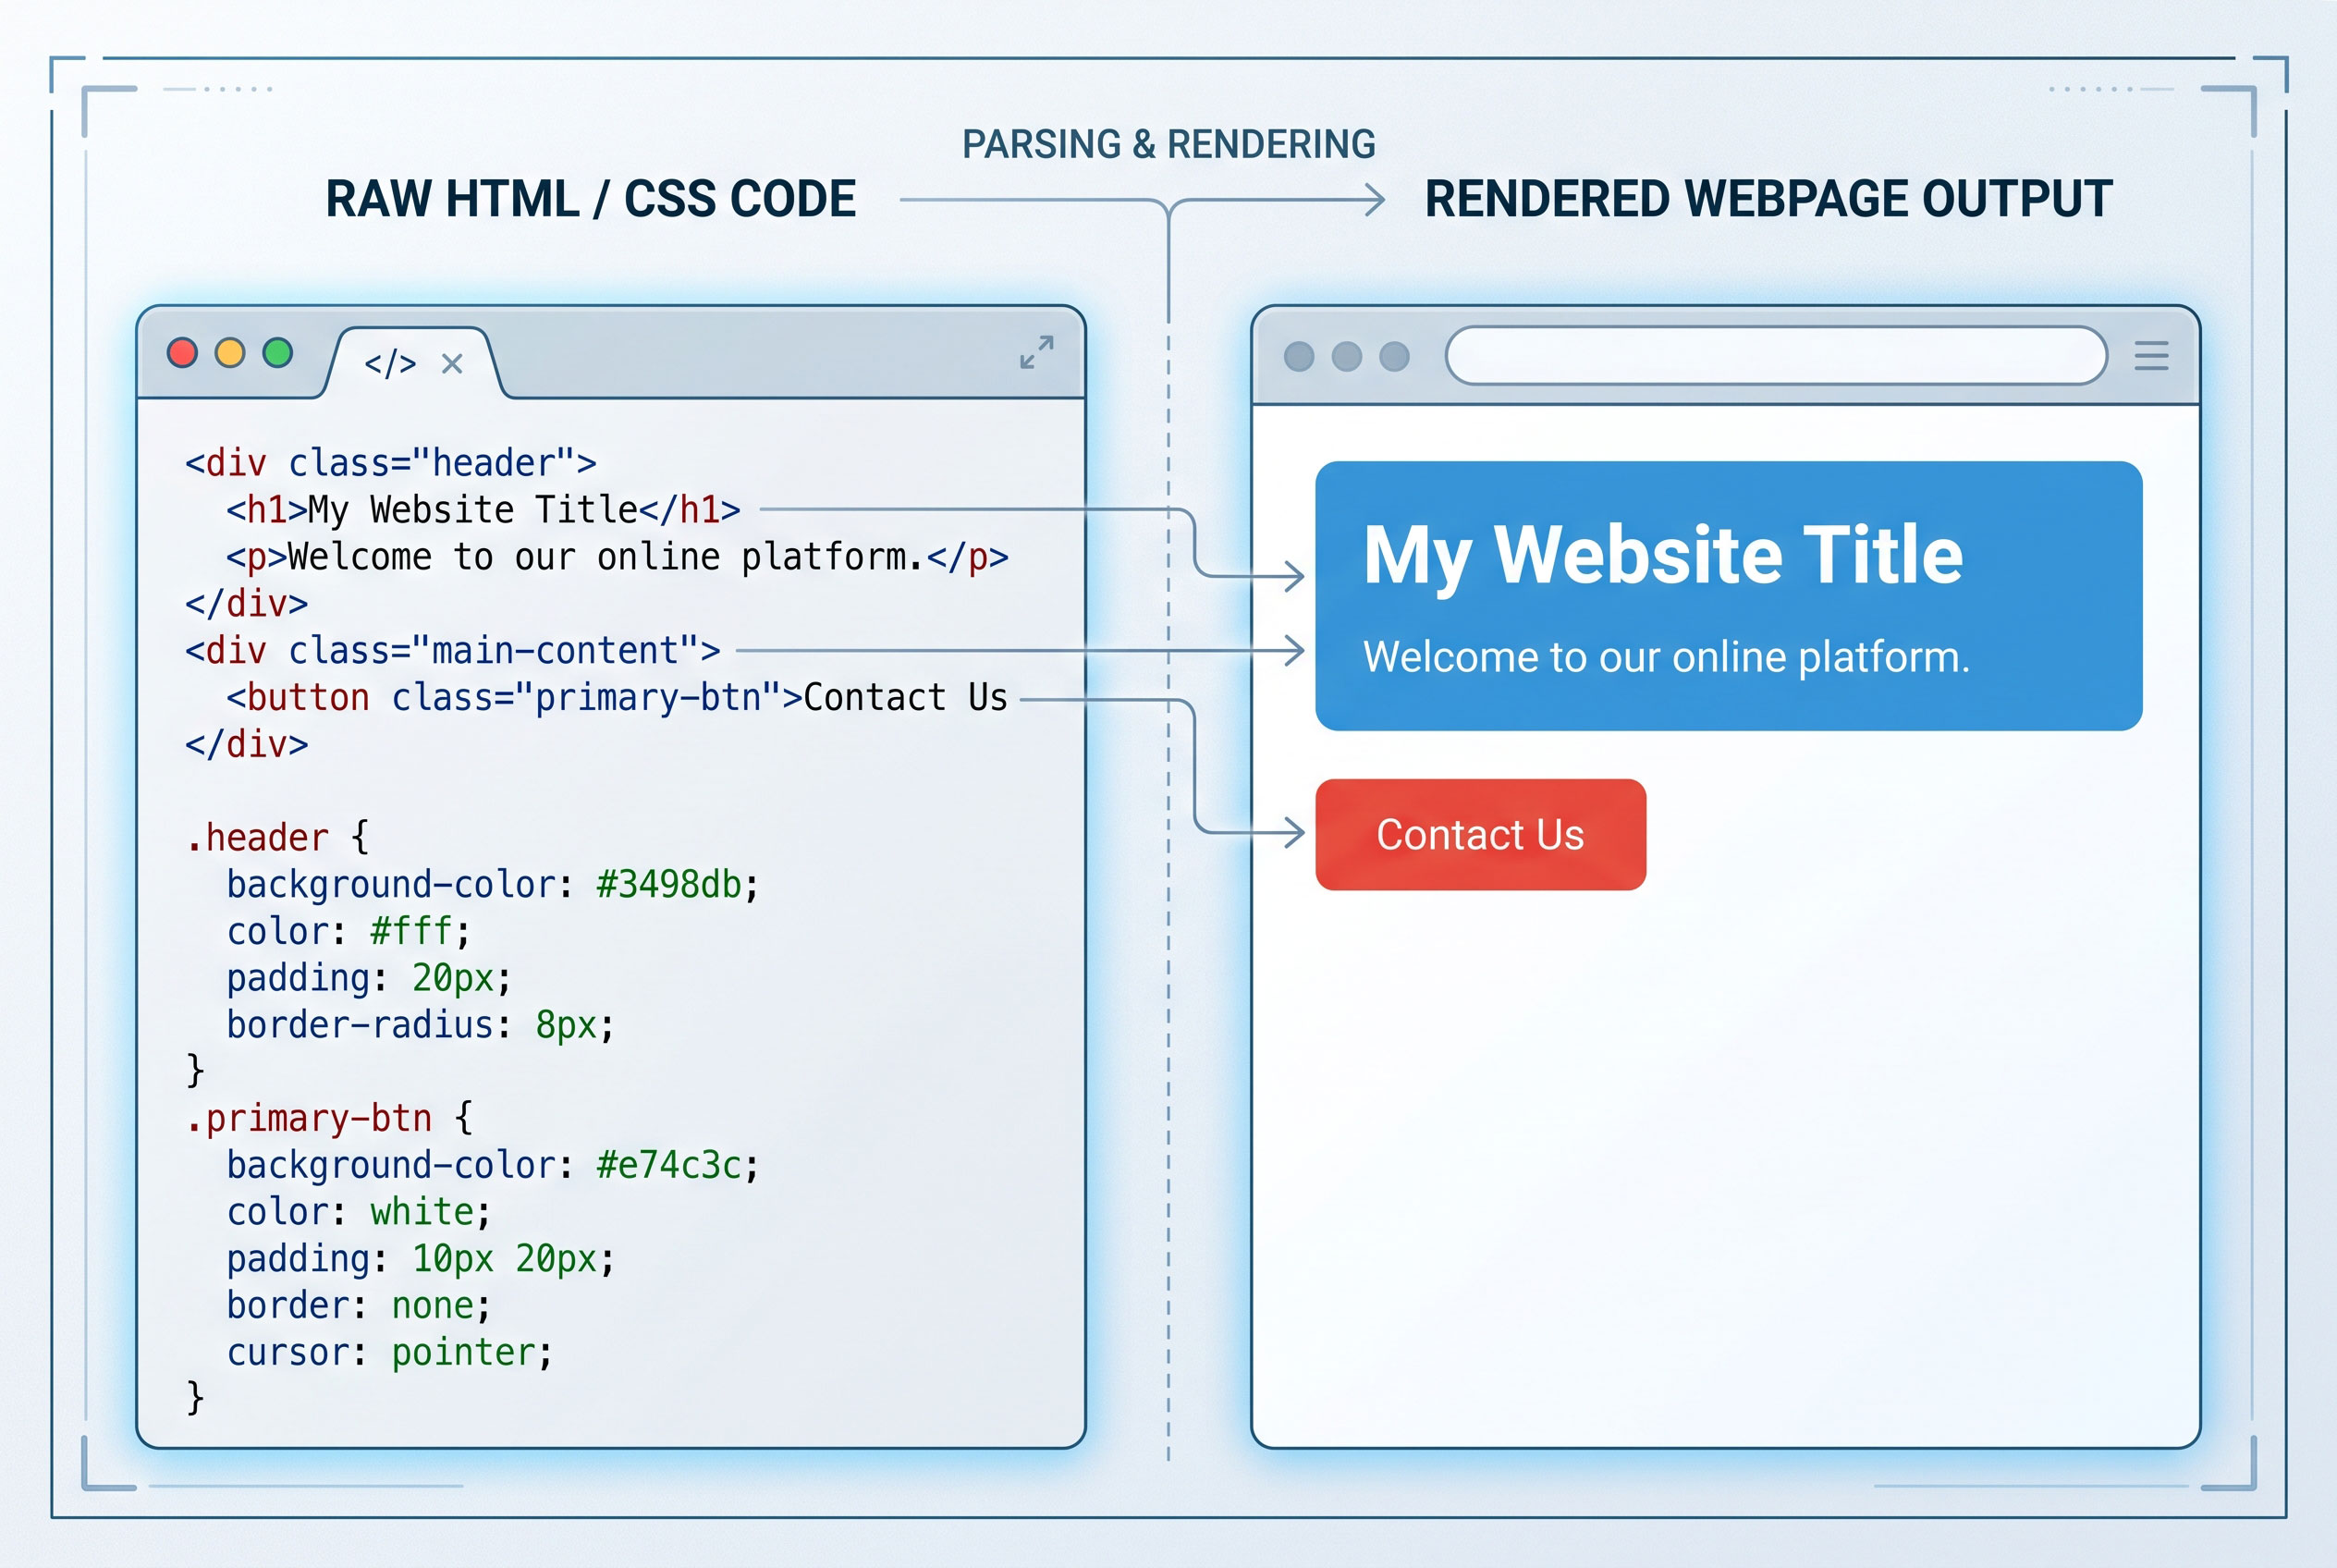Click the <h1>My Website Title</h1> code line
This screenshot has height=1568, width=2337.
(483, 510)
